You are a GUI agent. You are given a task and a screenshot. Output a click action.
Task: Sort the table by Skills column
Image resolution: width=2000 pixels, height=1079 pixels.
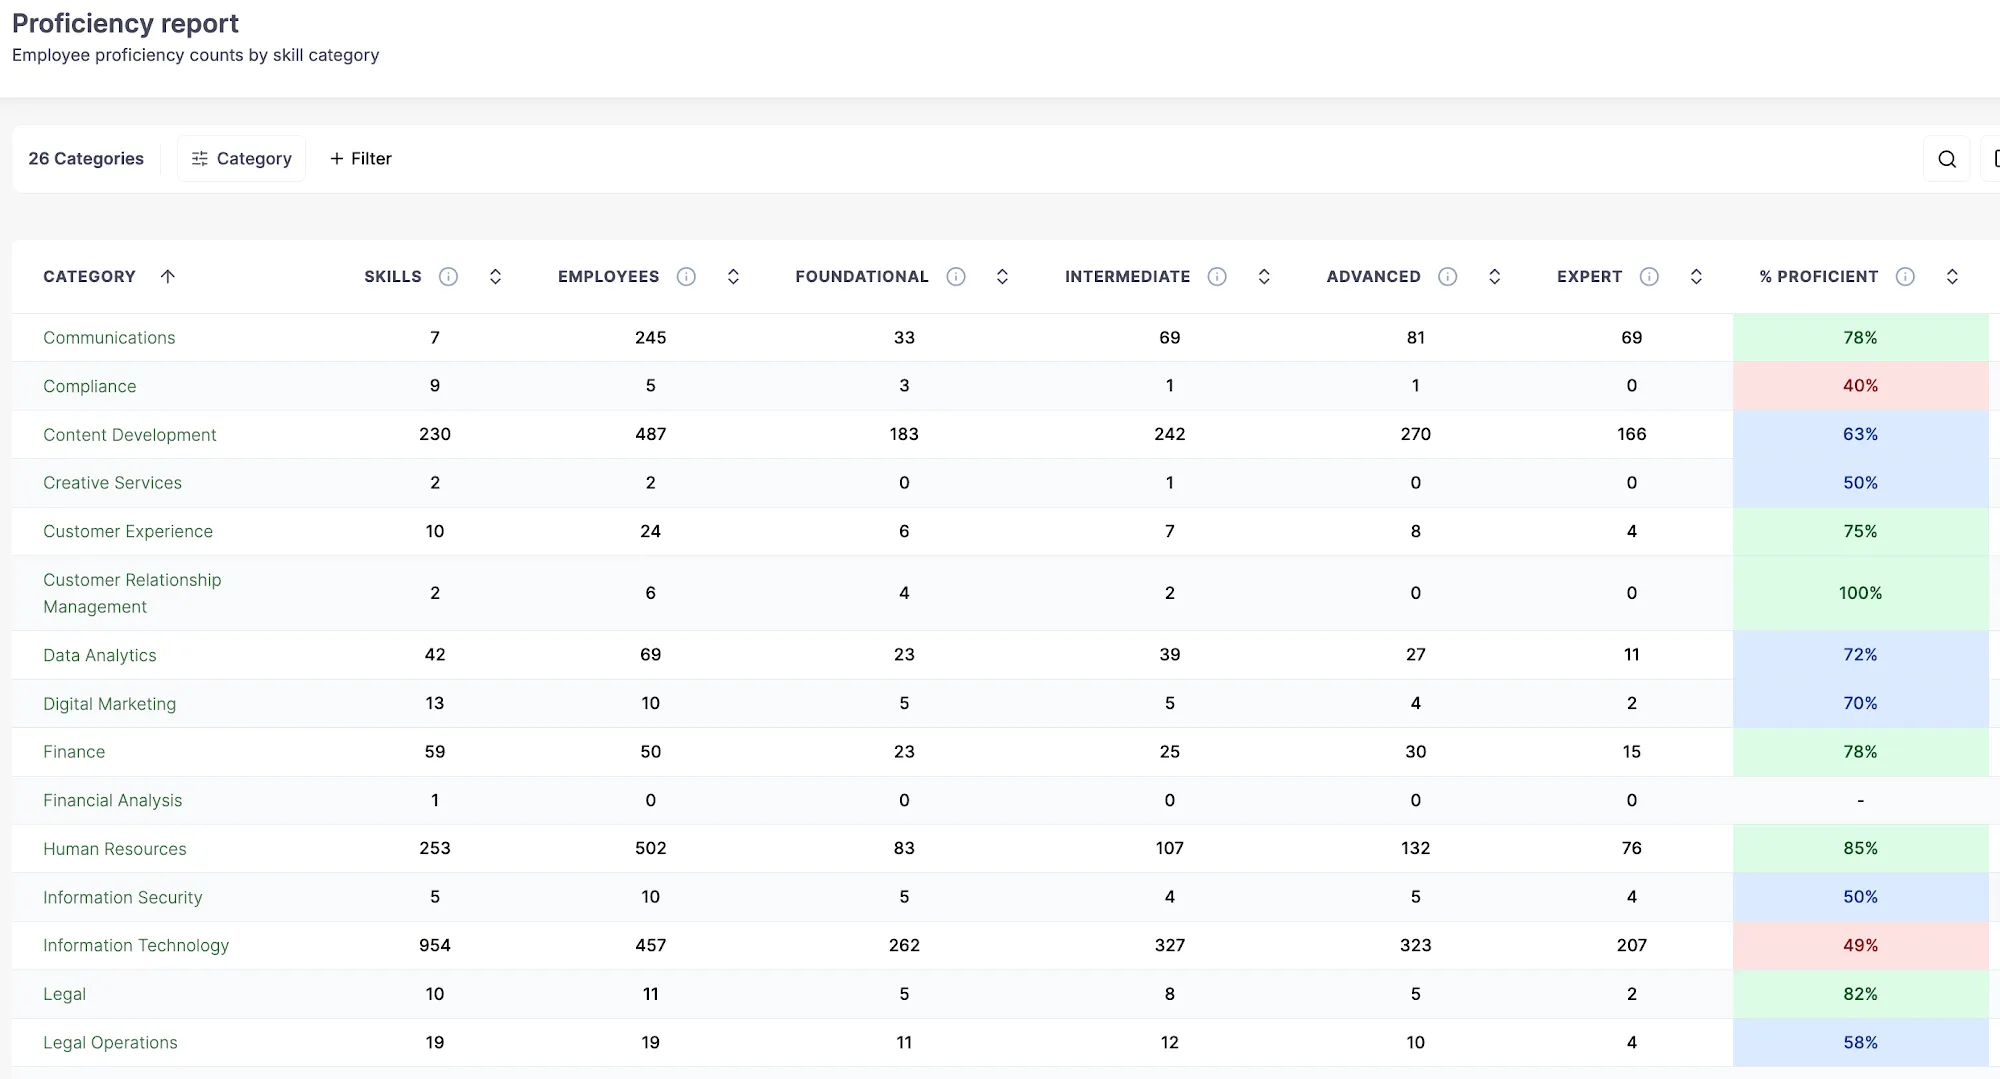coord(495,276)
